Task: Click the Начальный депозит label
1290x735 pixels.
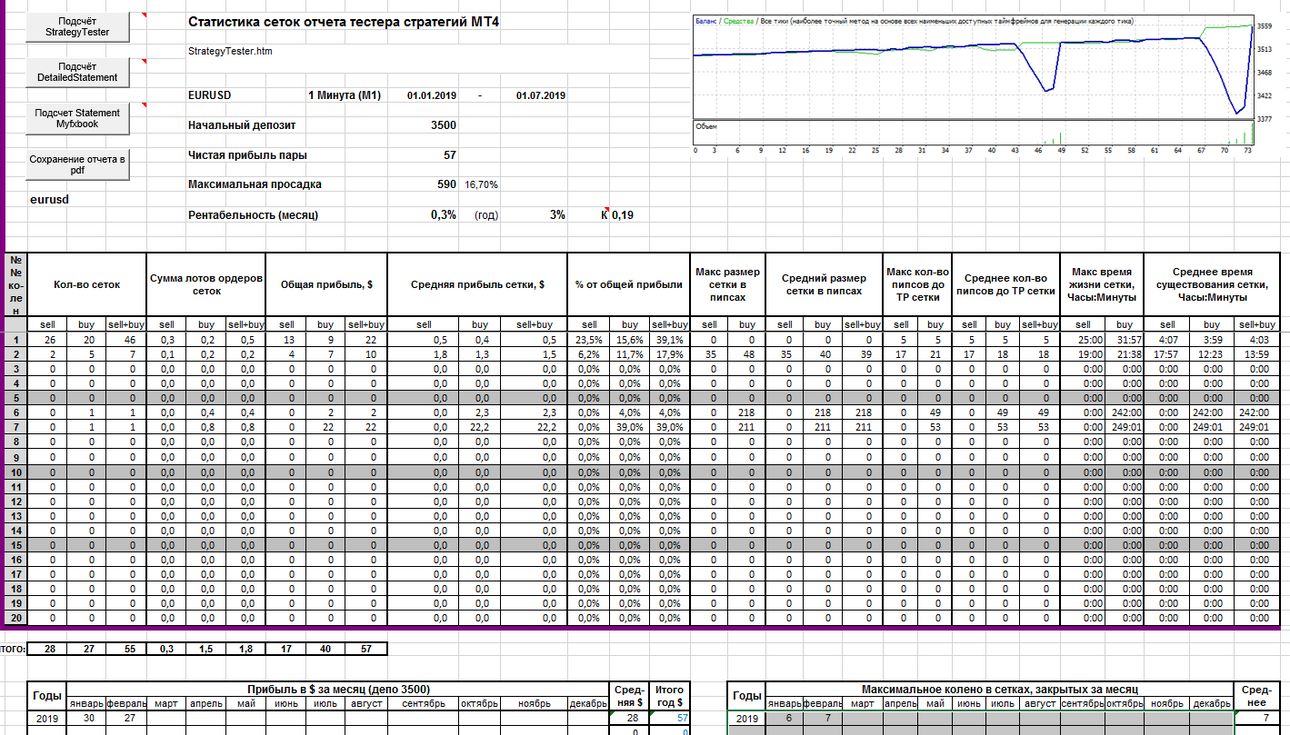Action: [x=242, y=125]
